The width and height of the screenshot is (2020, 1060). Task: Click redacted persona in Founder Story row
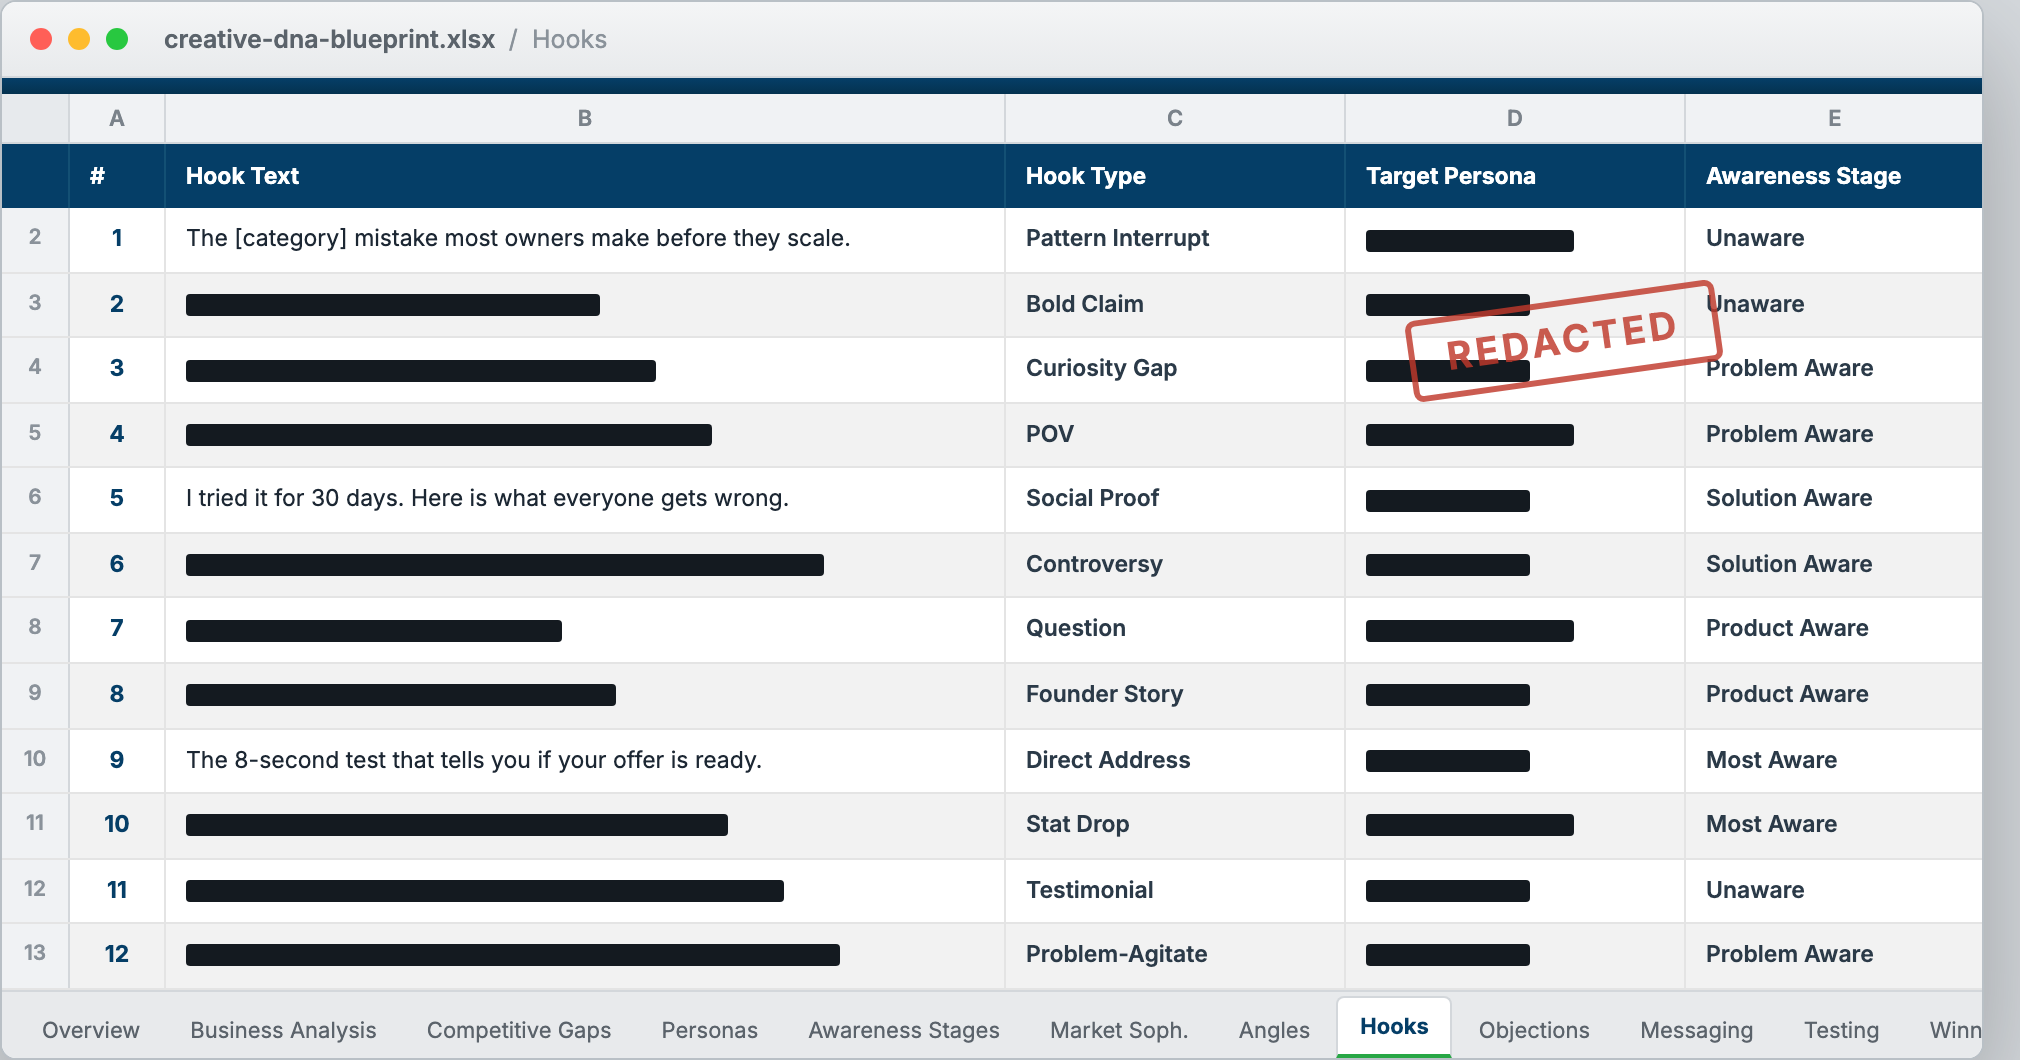coord(1448,695)
